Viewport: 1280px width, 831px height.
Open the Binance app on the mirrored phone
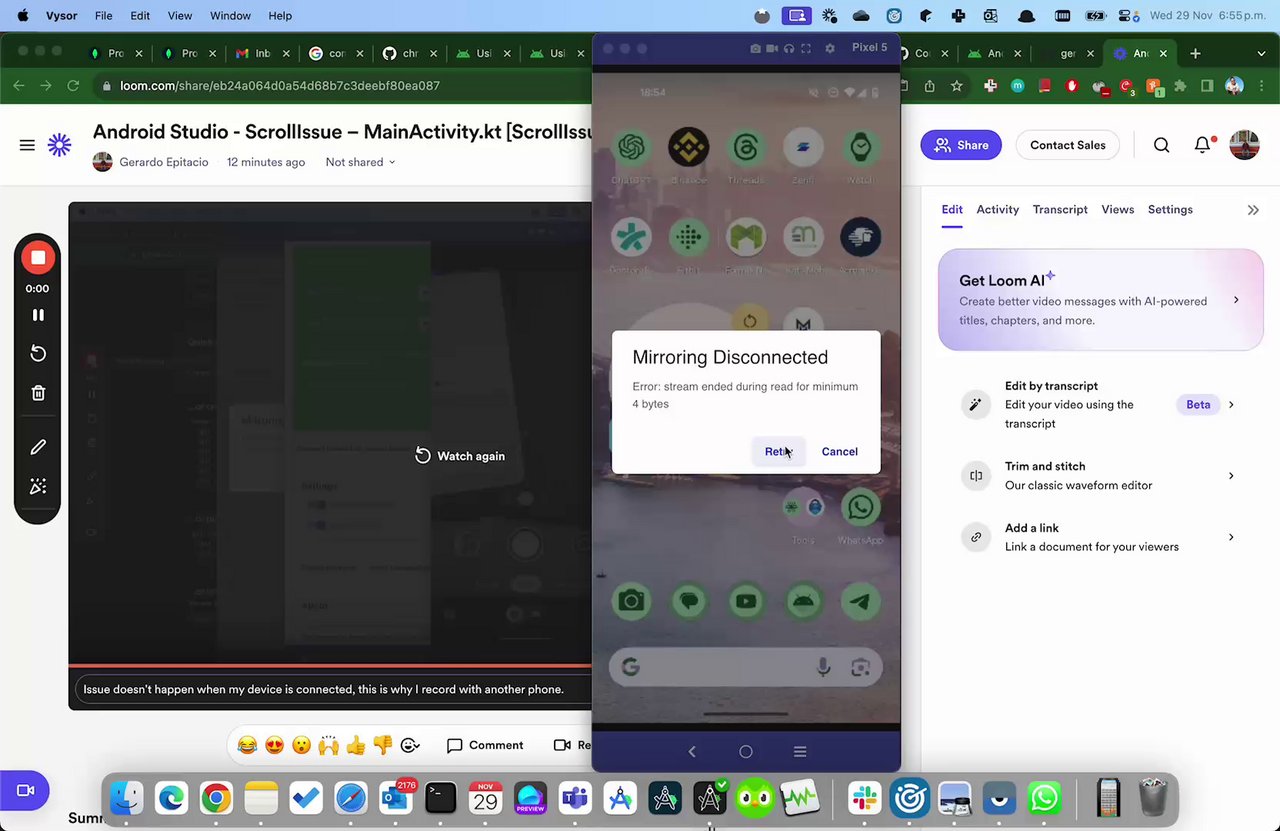coord(688,148)
